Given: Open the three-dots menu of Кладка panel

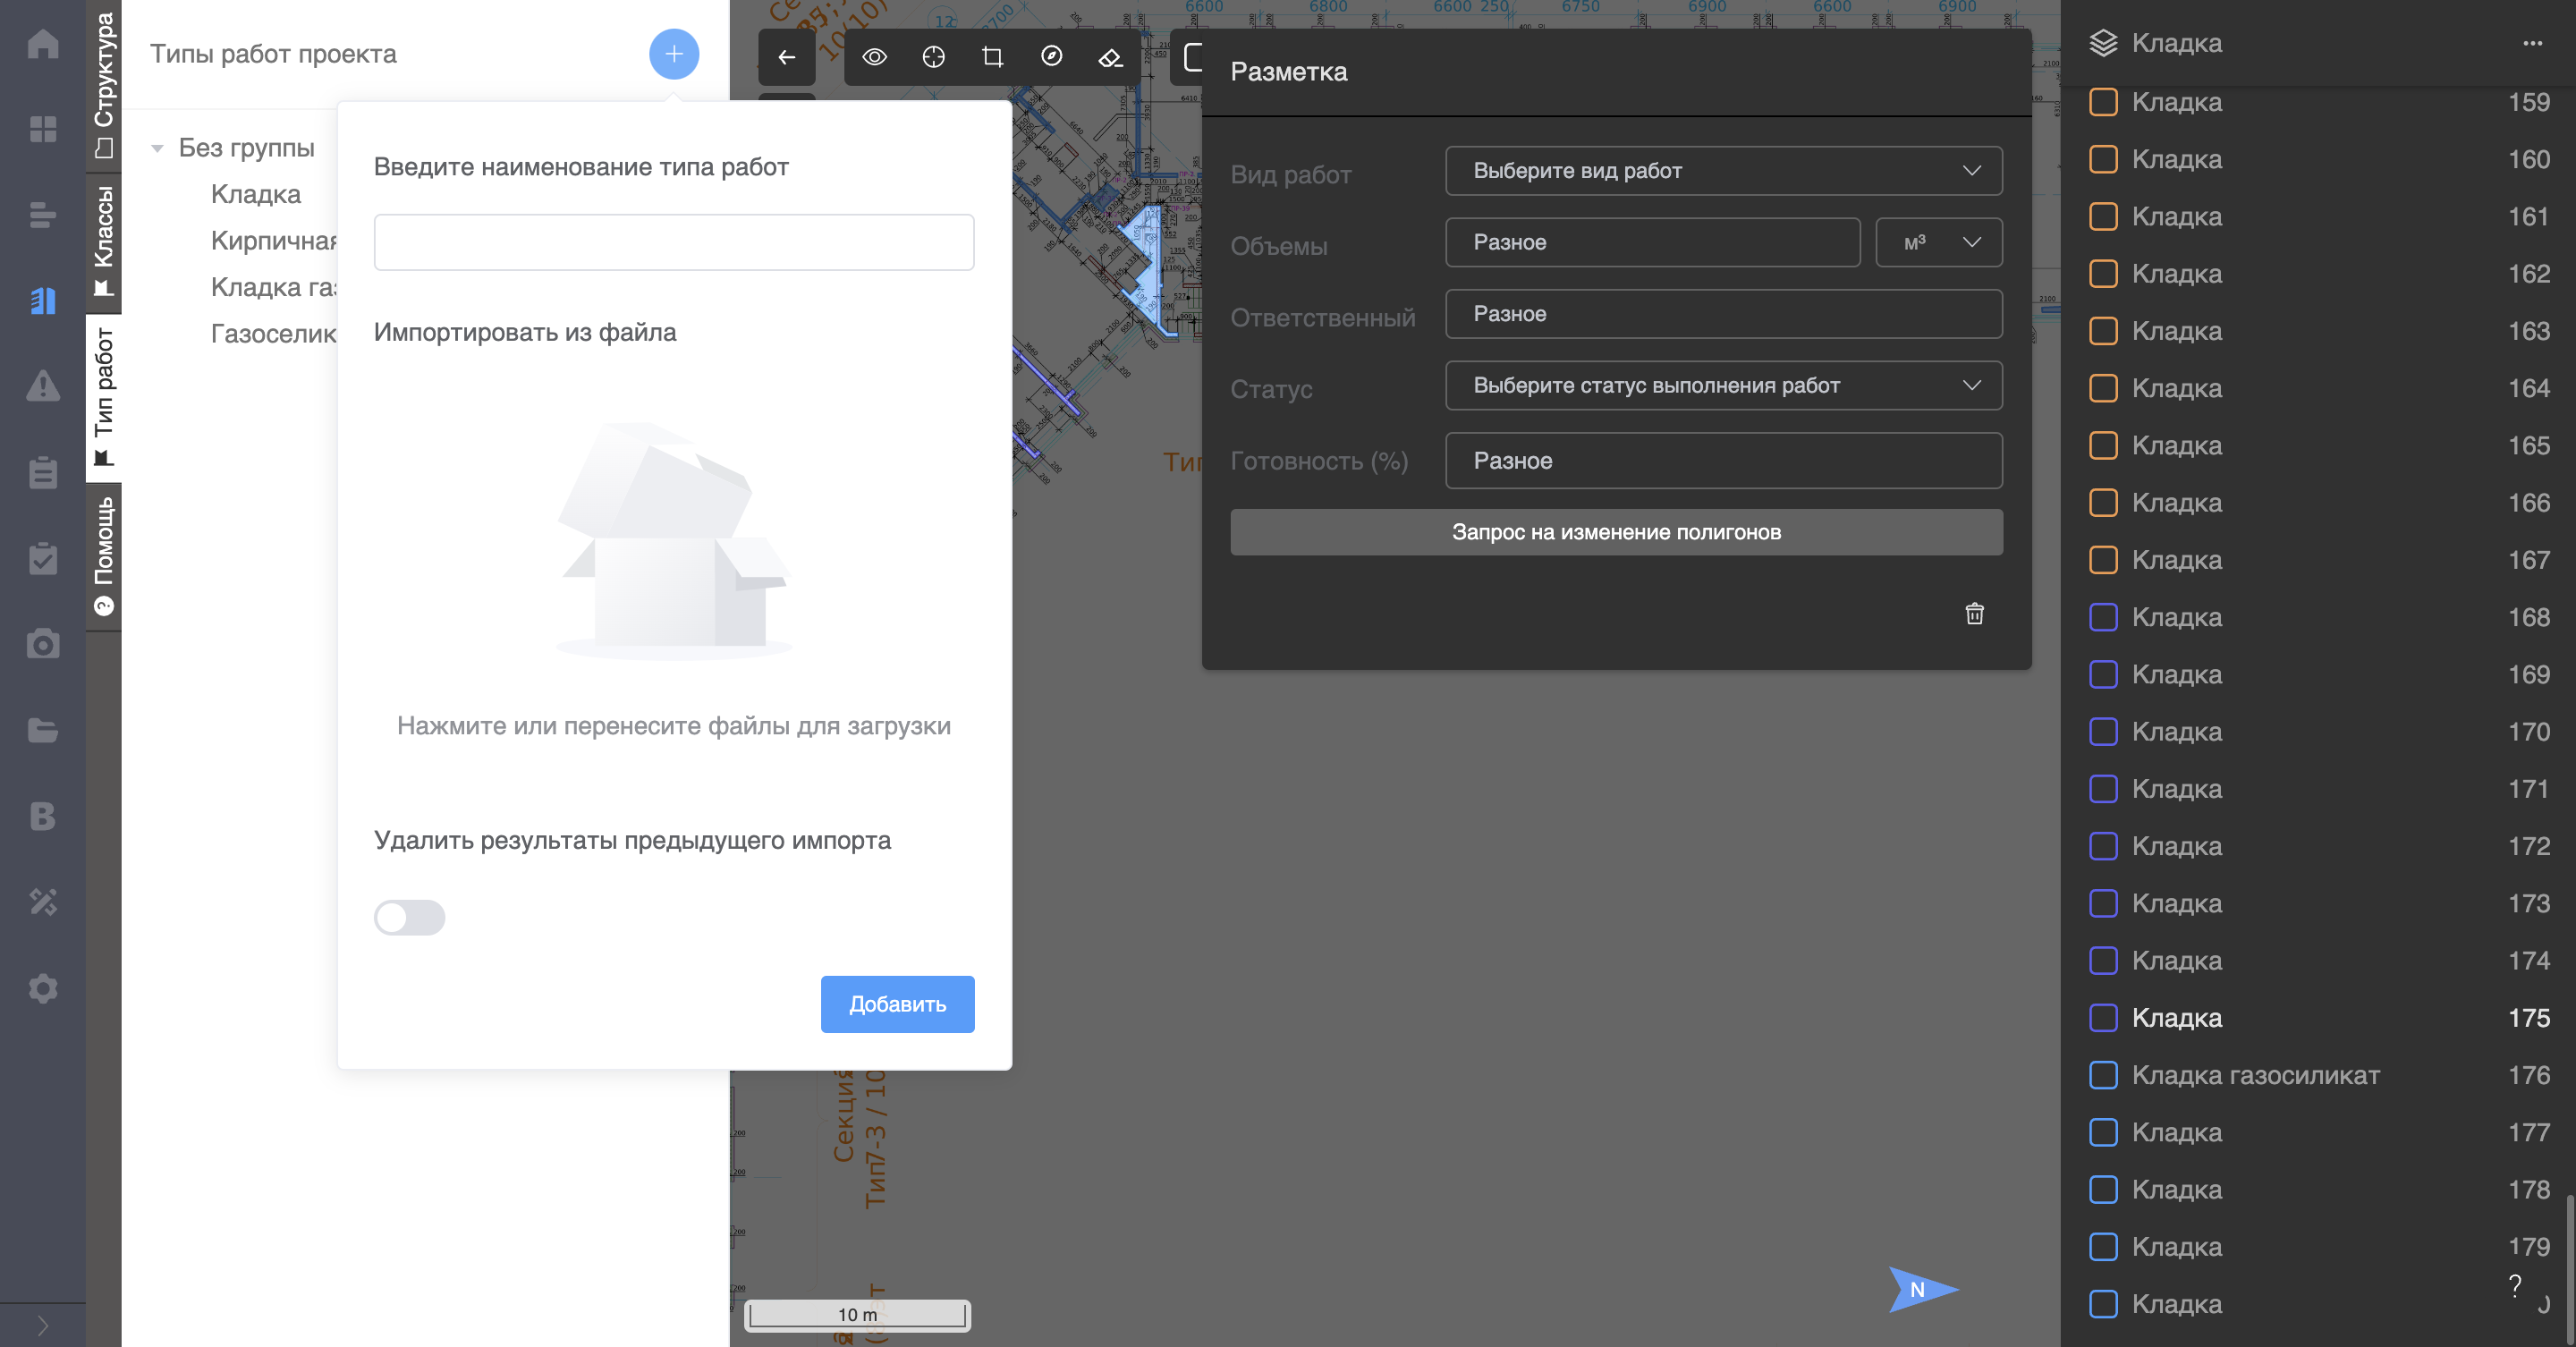Looking at the screenshot, I should point(2533,43).
